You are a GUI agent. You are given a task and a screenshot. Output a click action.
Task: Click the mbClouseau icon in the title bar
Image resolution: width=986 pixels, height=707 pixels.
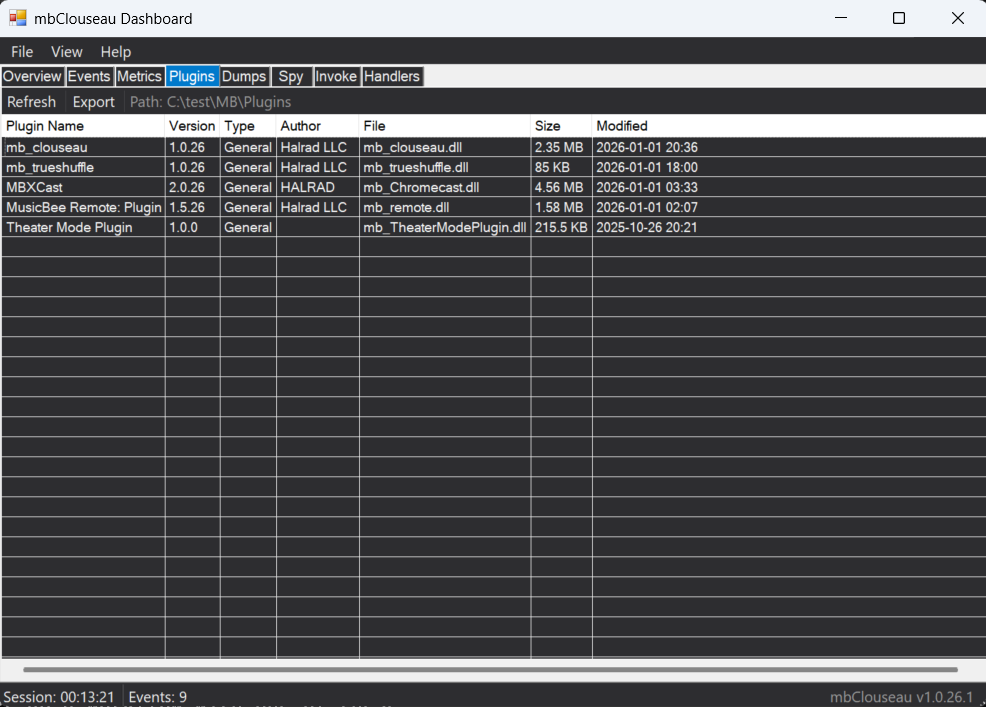coord(17,18)
